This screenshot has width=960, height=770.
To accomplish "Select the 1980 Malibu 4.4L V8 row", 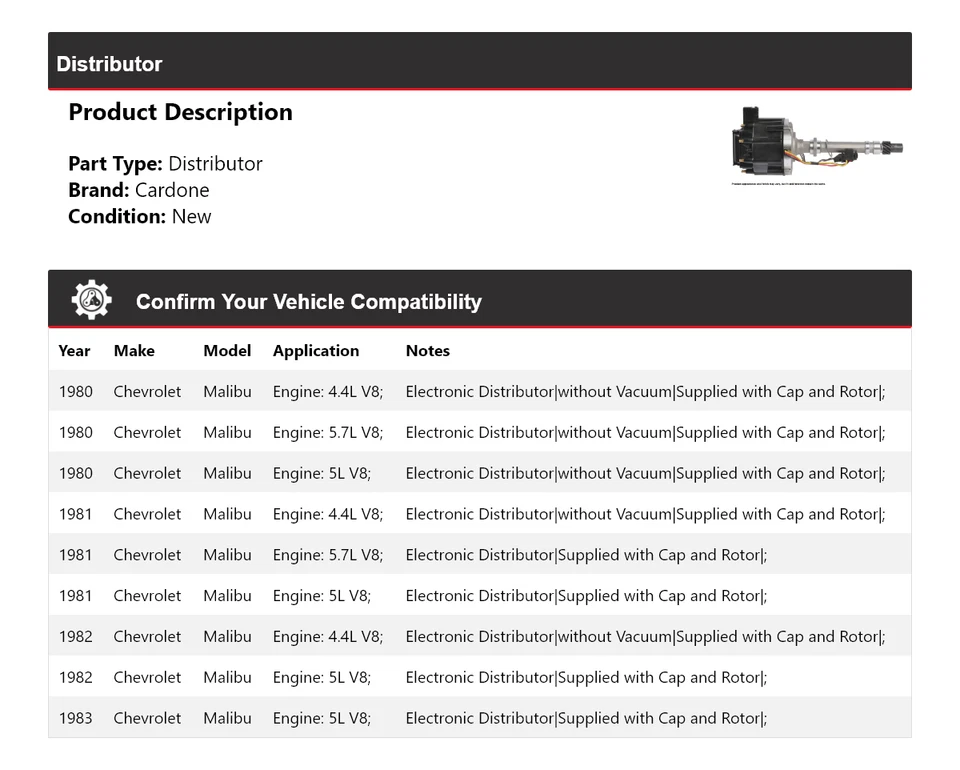I will (x=479, y=392).
